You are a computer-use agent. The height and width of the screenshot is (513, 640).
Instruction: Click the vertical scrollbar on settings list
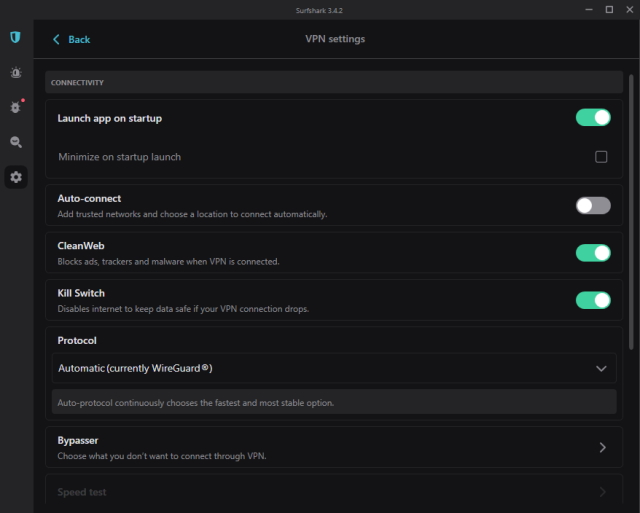[631, 210]
